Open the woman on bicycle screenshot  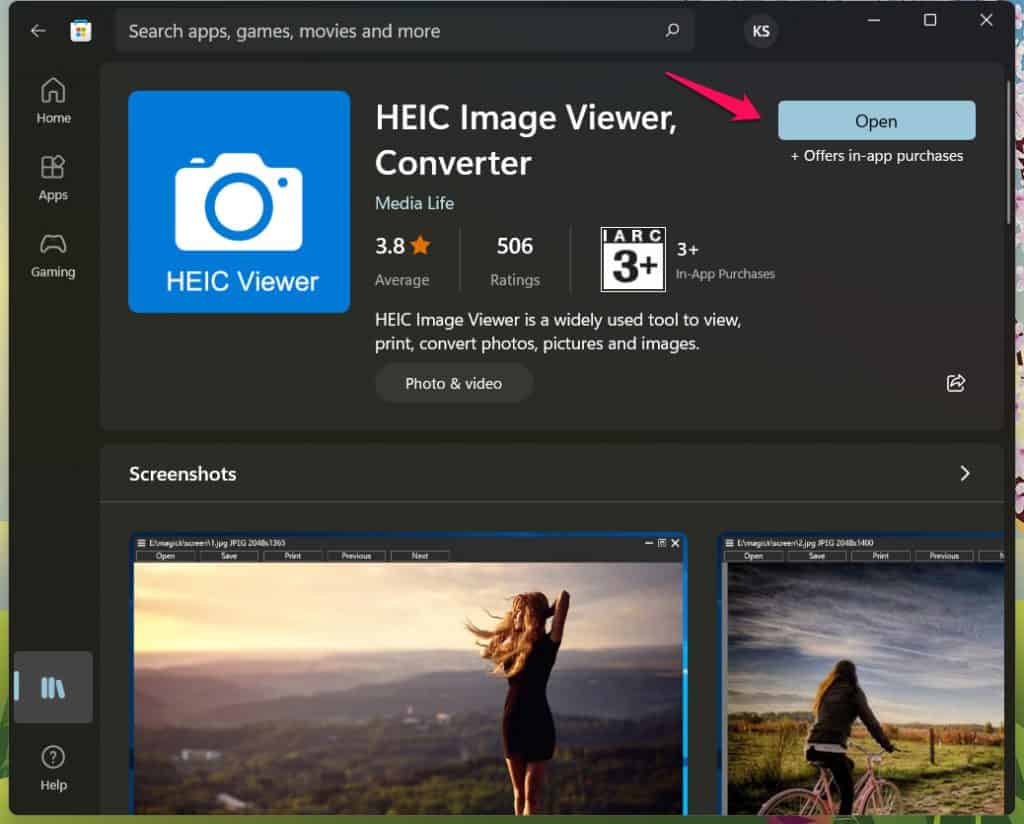pyautogui.click(x=862, y=674)
